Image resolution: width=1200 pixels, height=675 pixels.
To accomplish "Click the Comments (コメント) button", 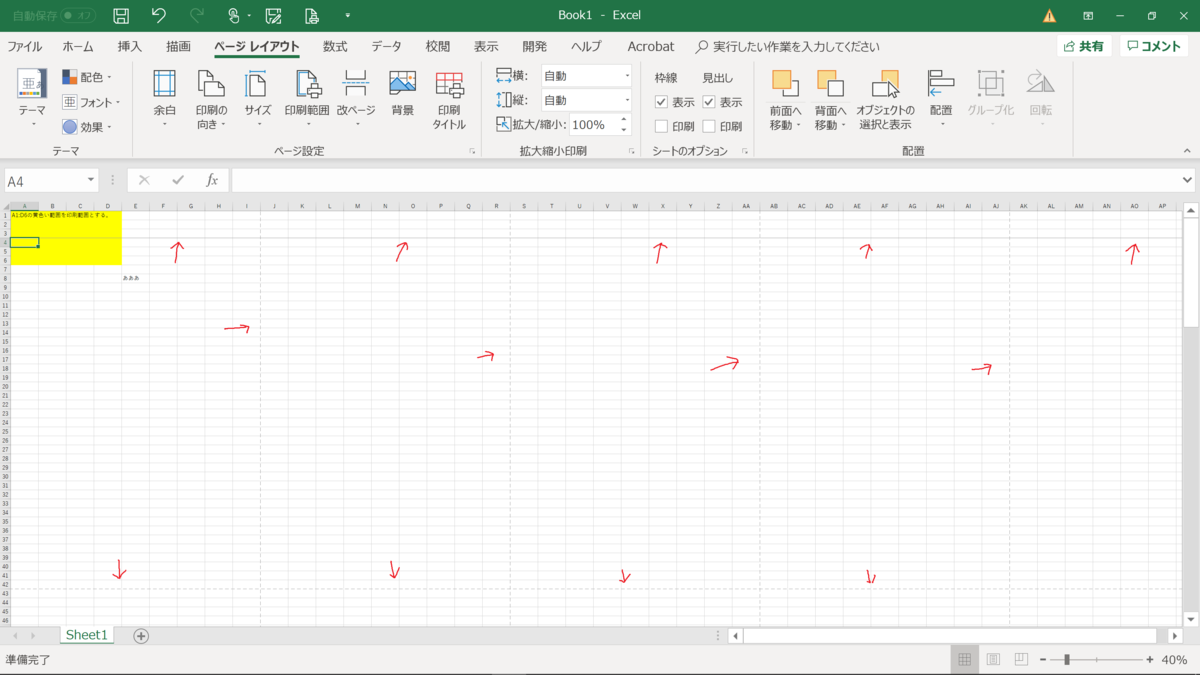I will (x=1155, y=46).
